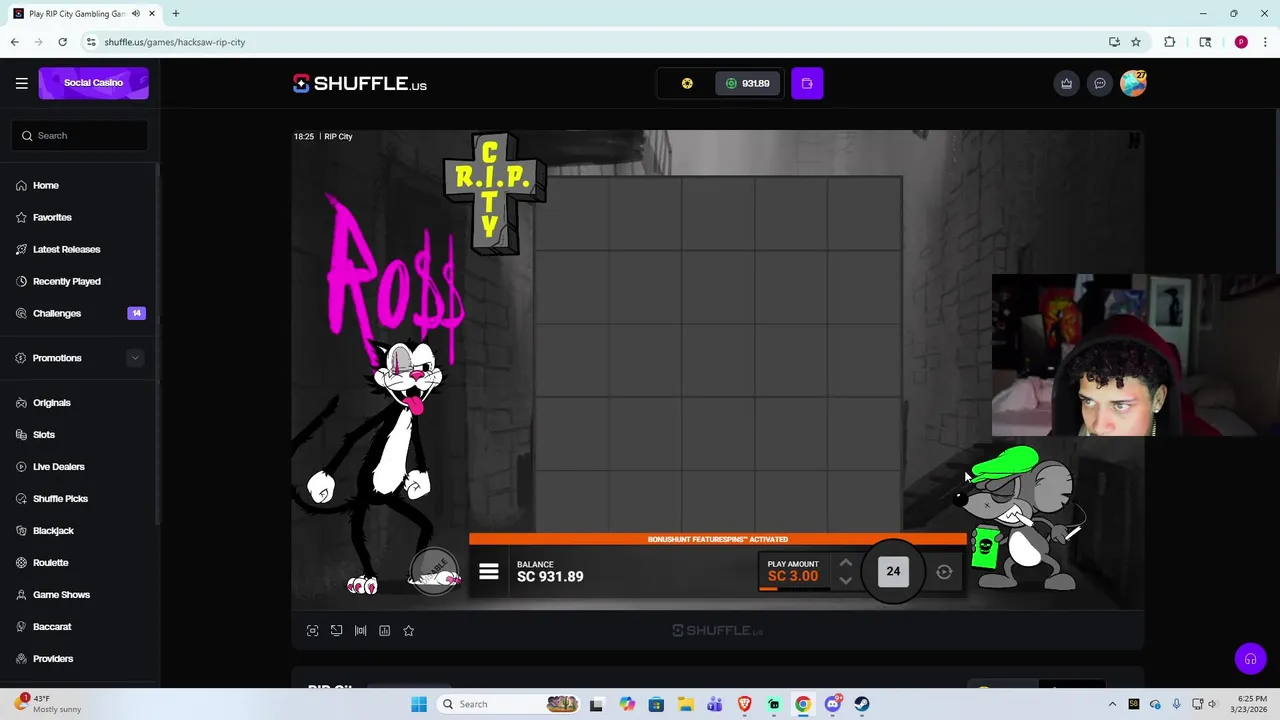Image resolution: width=1280 pixels, height=720 pixels.
Task: View site information icon in address bar
Action: tap(90, 42)
